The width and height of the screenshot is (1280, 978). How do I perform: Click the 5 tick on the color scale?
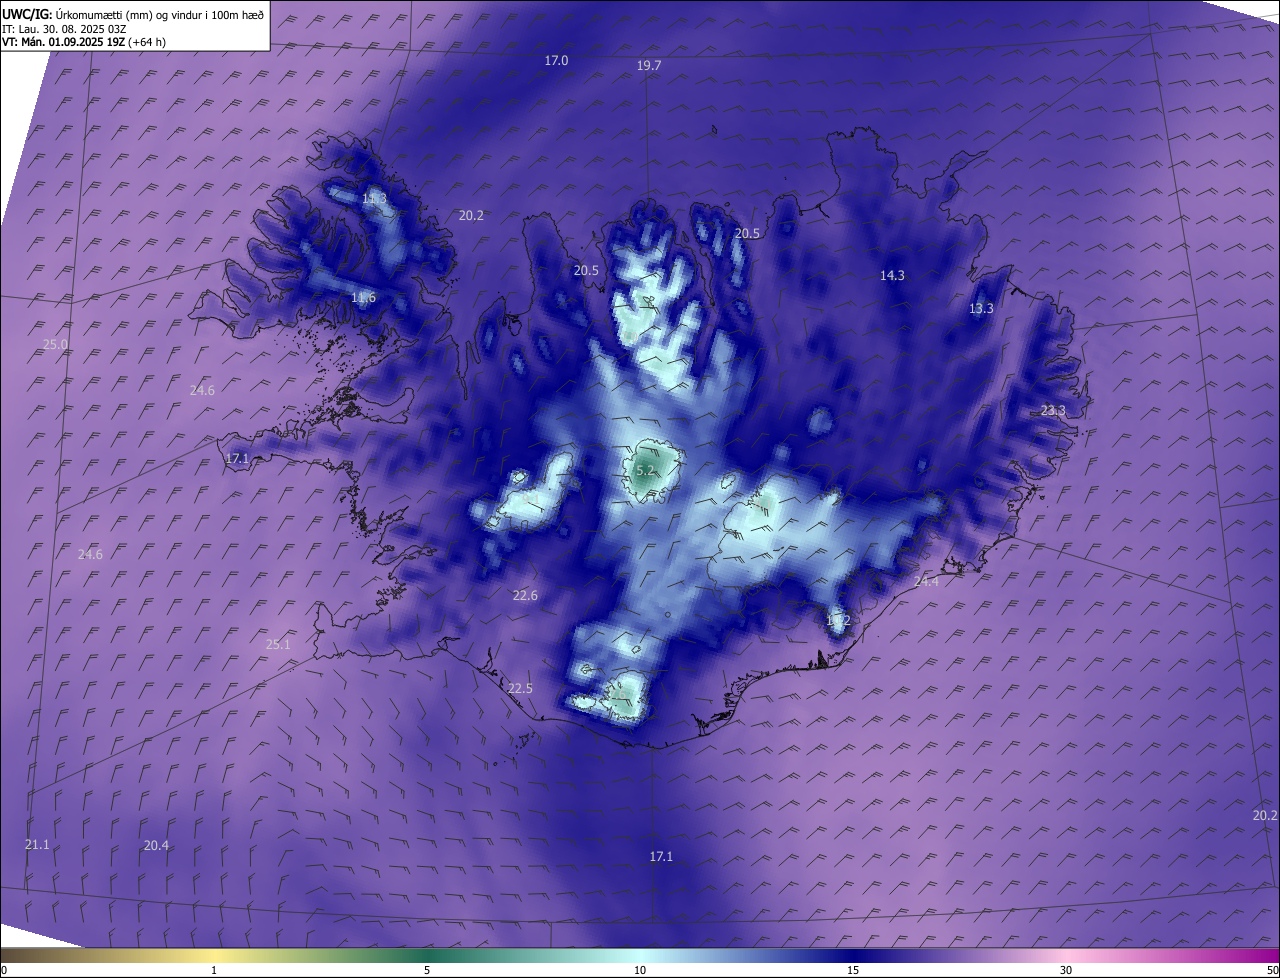pos(427,970)
